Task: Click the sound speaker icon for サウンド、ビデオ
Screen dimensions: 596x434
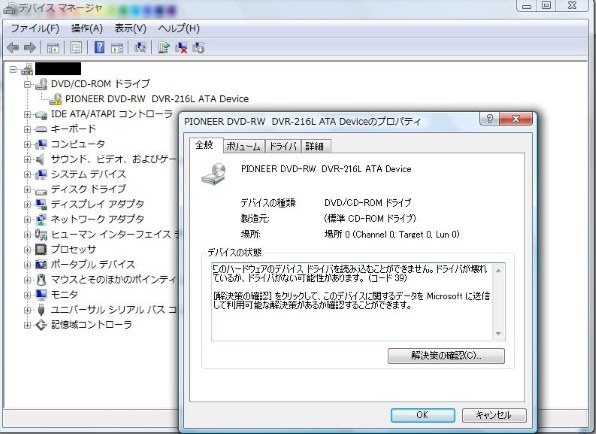Action: click(40, 159)
